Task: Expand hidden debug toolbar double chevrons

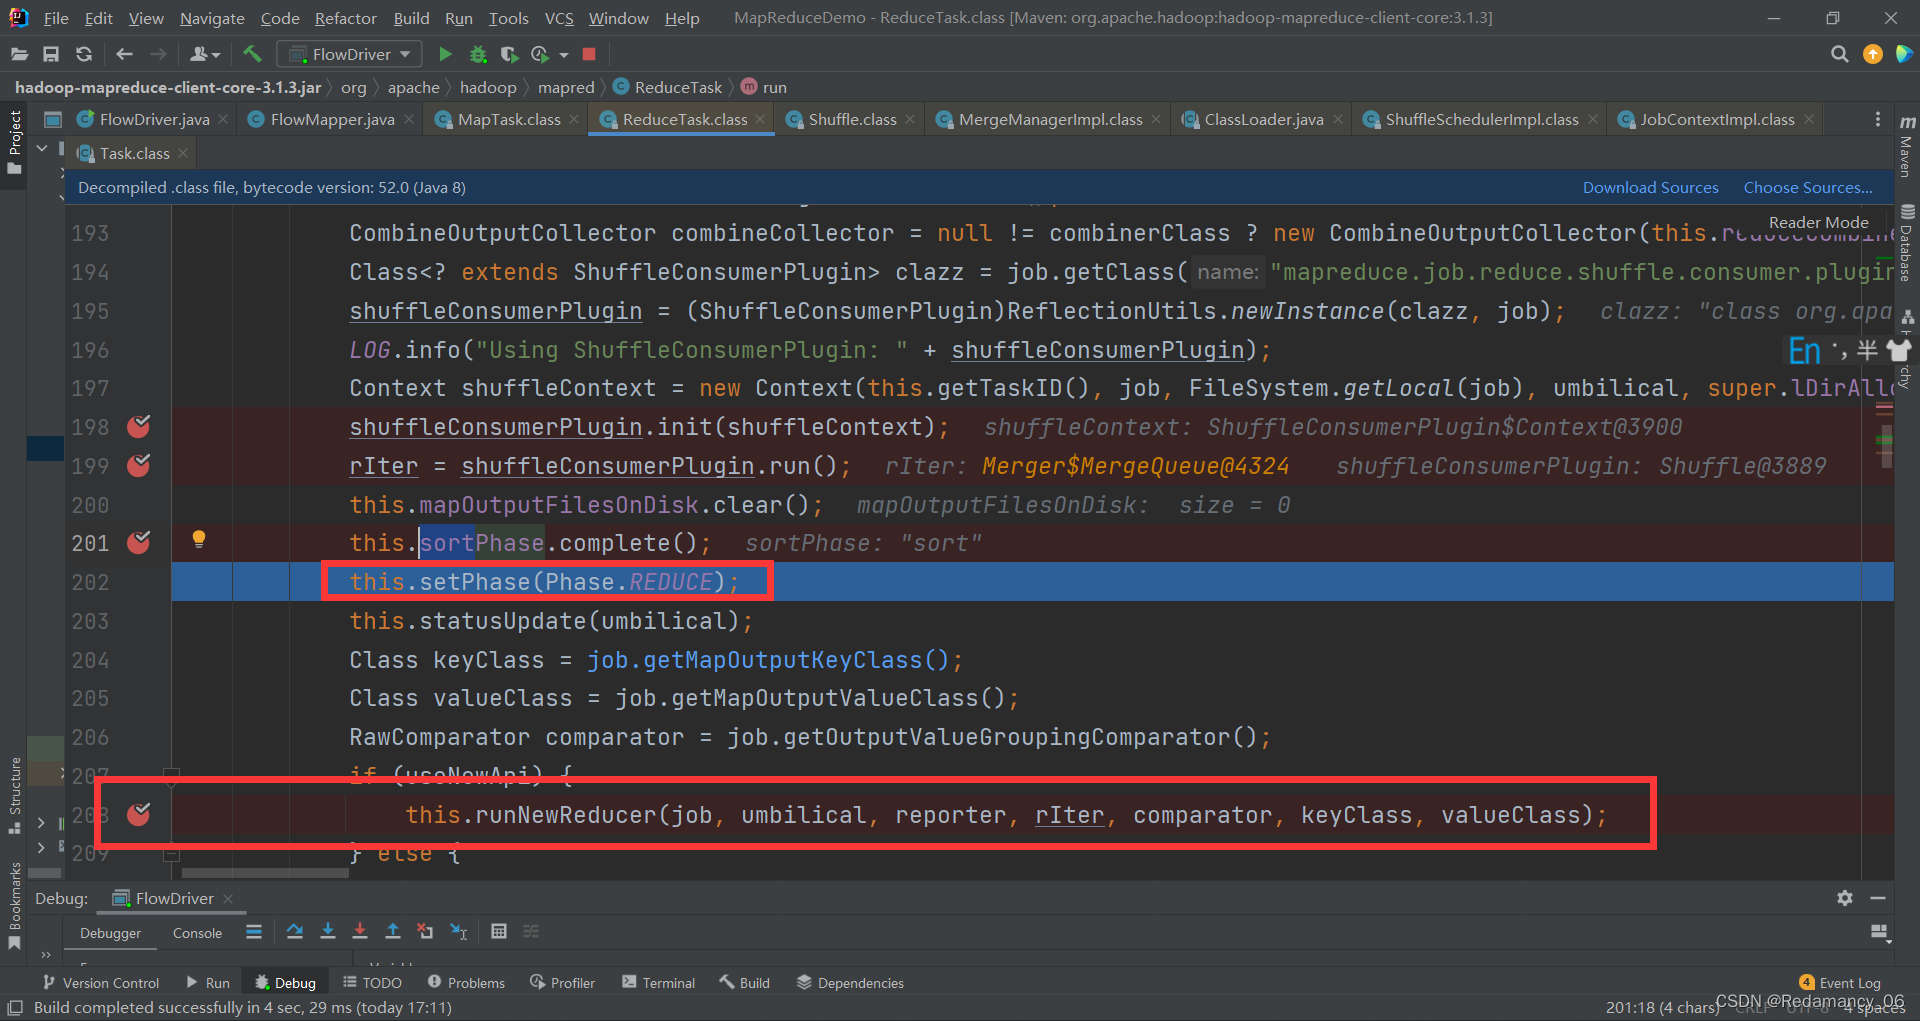Action: coord(46,955)
